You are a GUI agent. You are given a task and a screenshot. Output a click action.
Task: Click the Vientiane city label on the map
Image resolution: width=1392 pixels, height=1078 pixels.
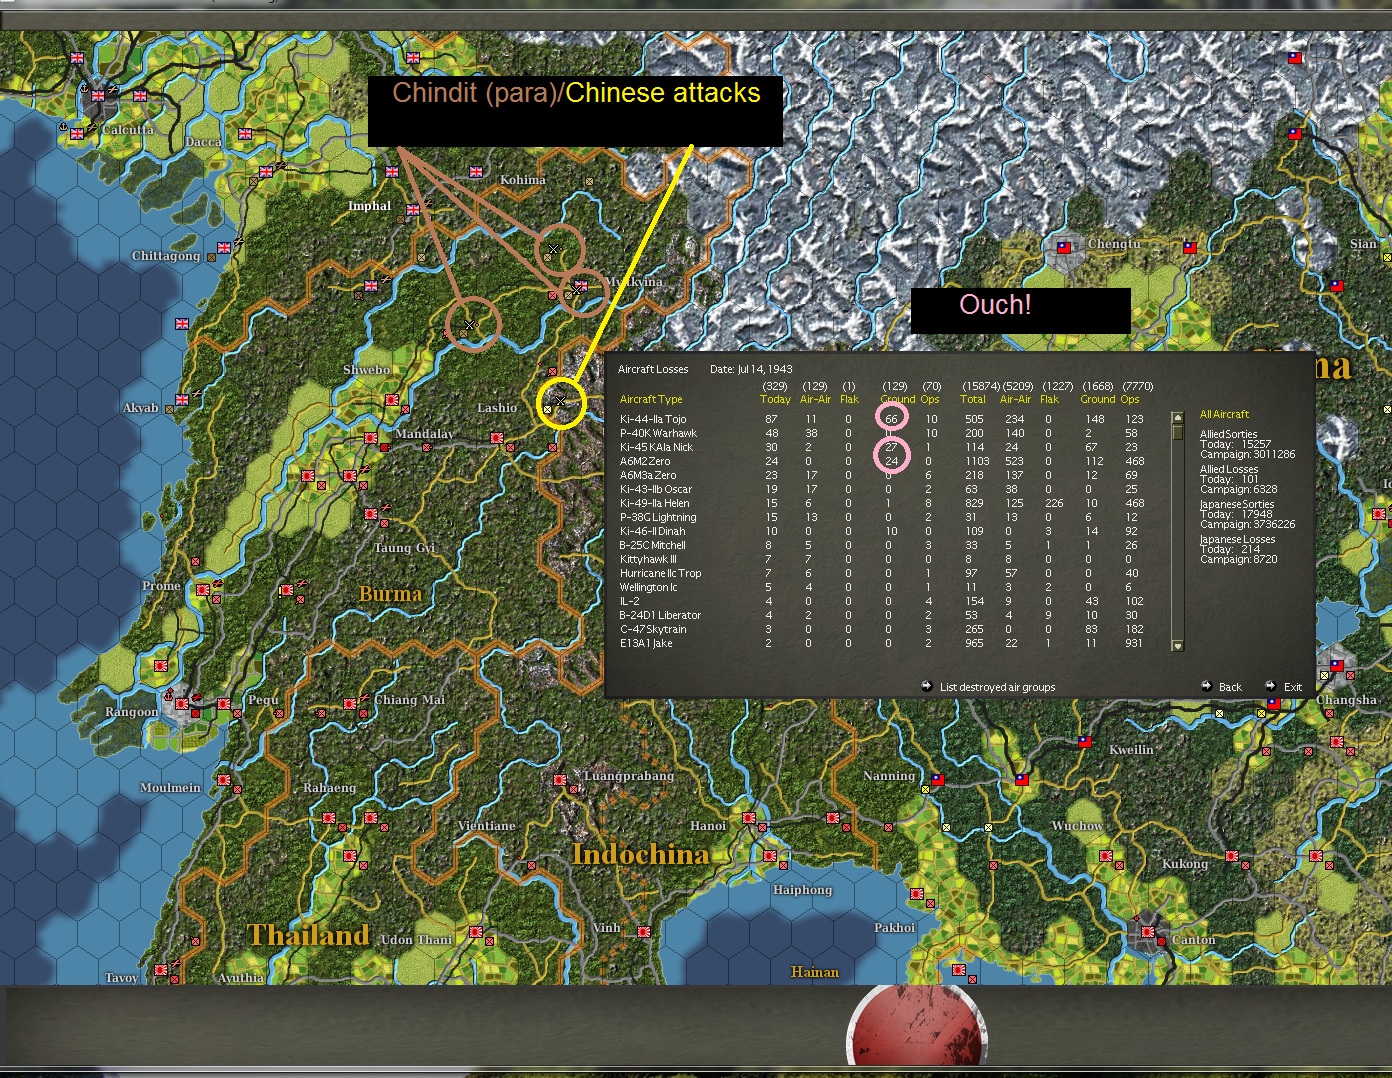[486, 826]
